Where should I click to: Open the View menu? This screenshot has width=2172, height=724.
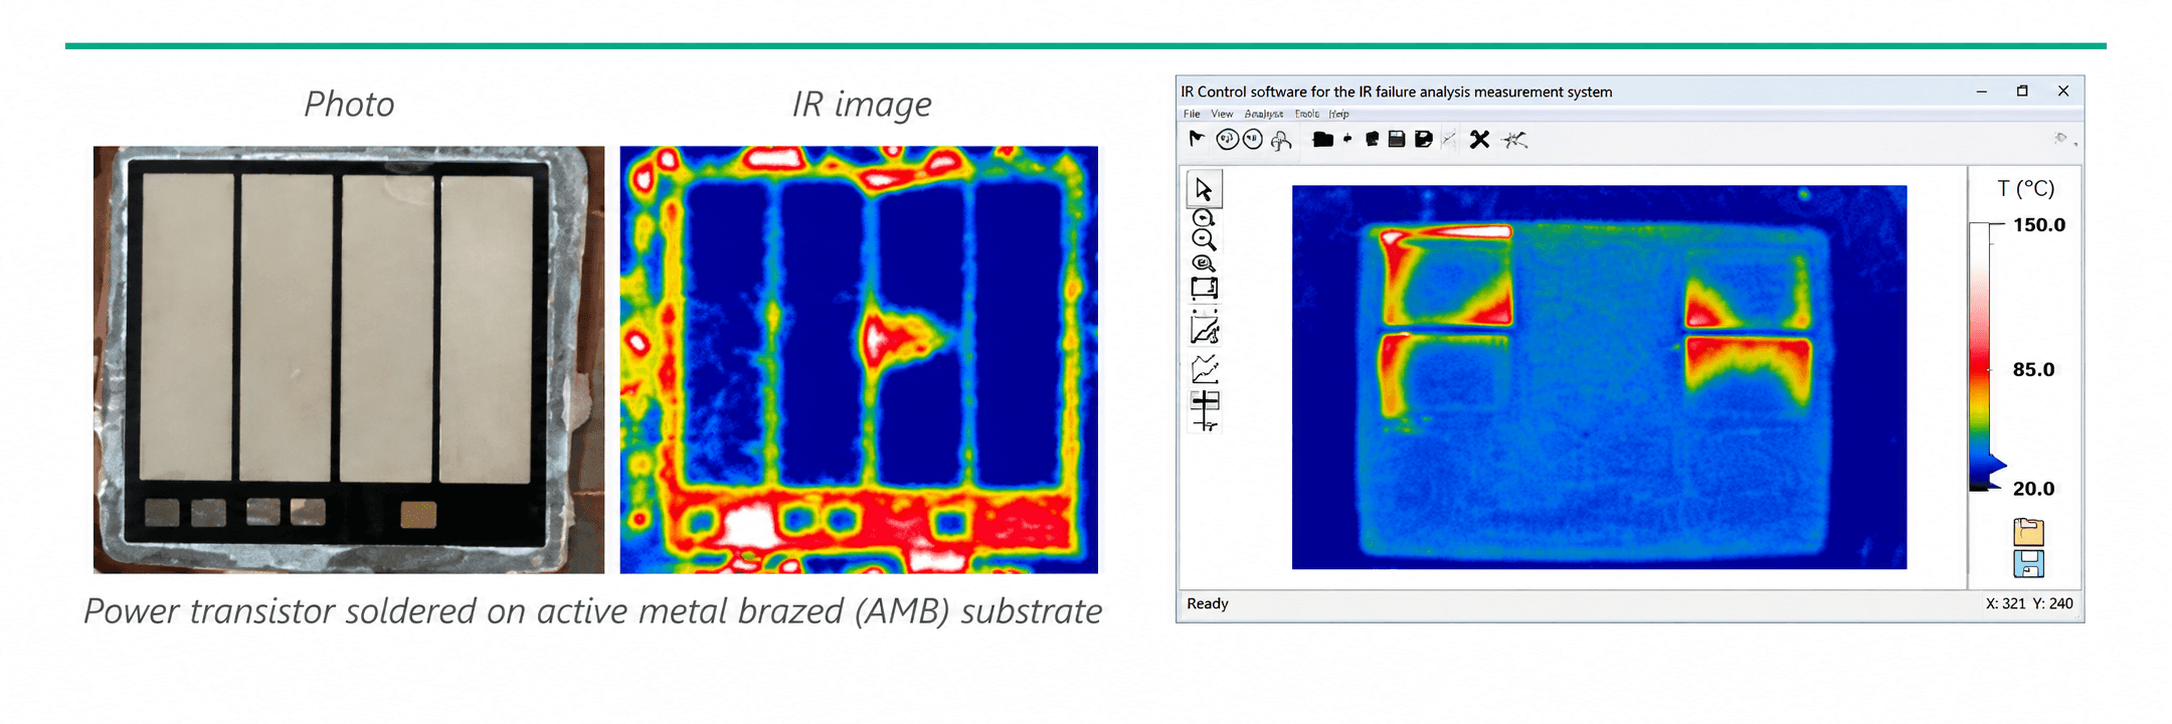pos(1222,114)
